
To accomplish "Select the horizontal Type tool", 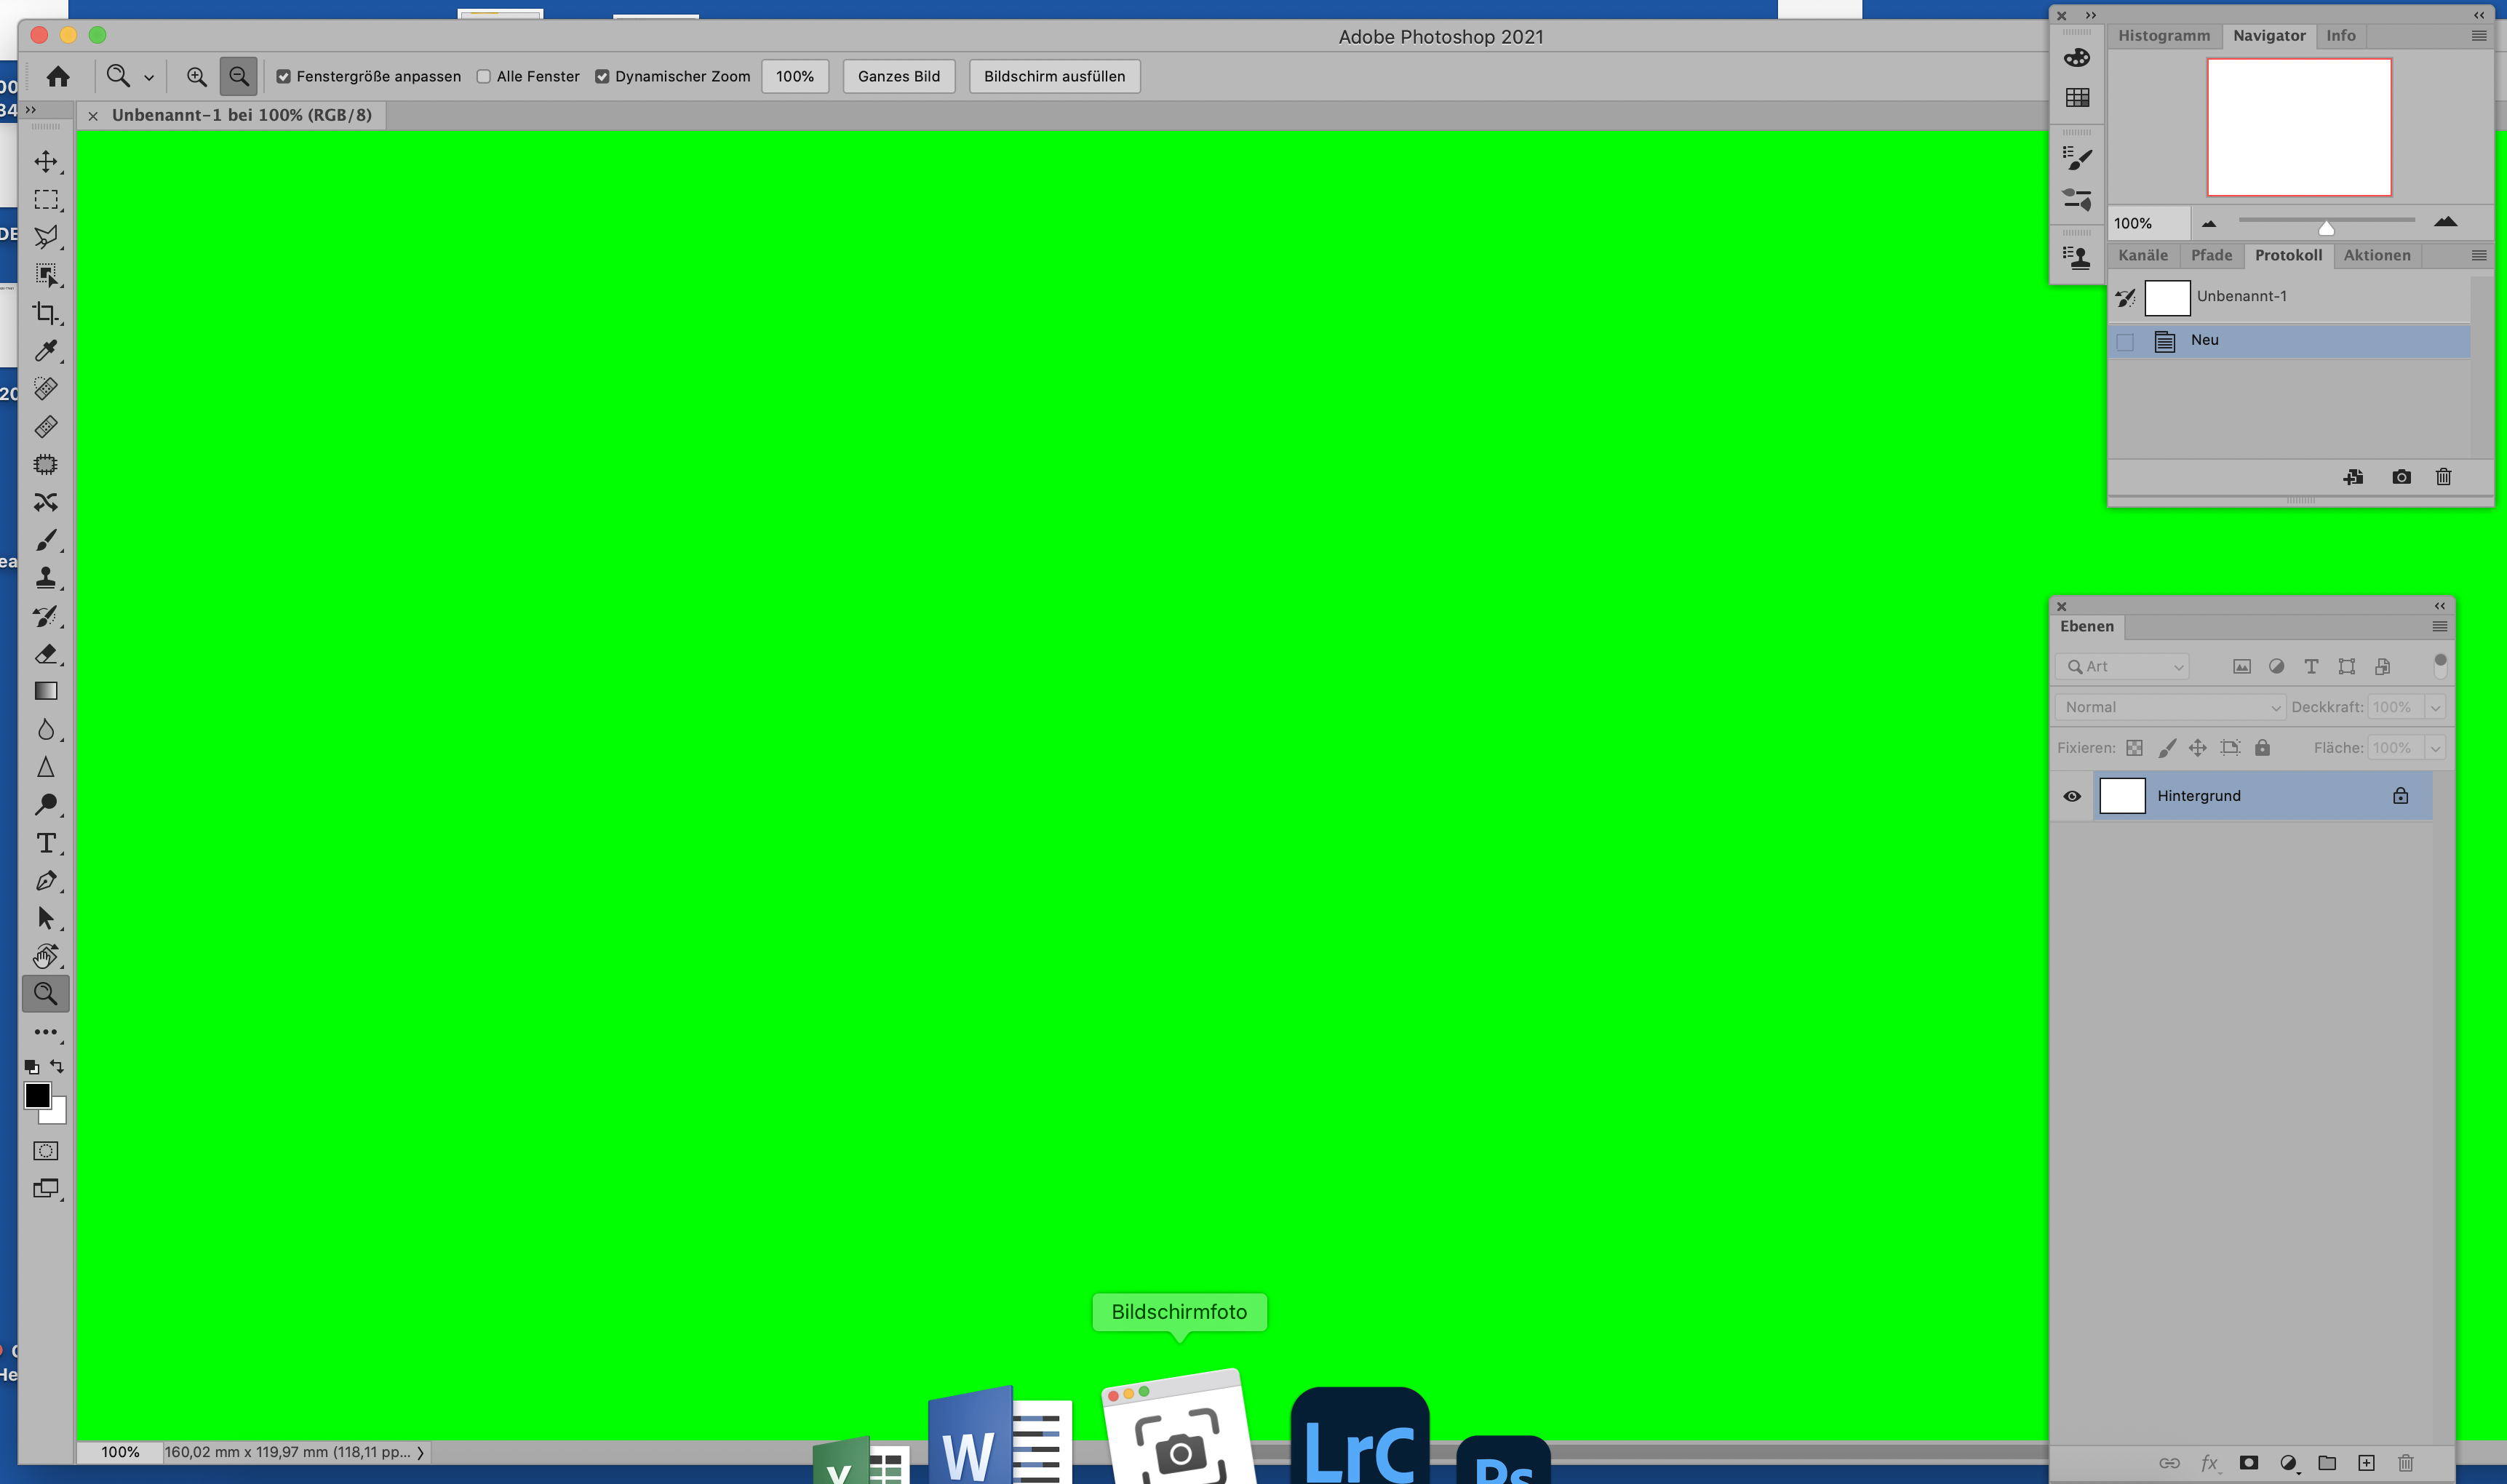I will (x=46, y=843).
